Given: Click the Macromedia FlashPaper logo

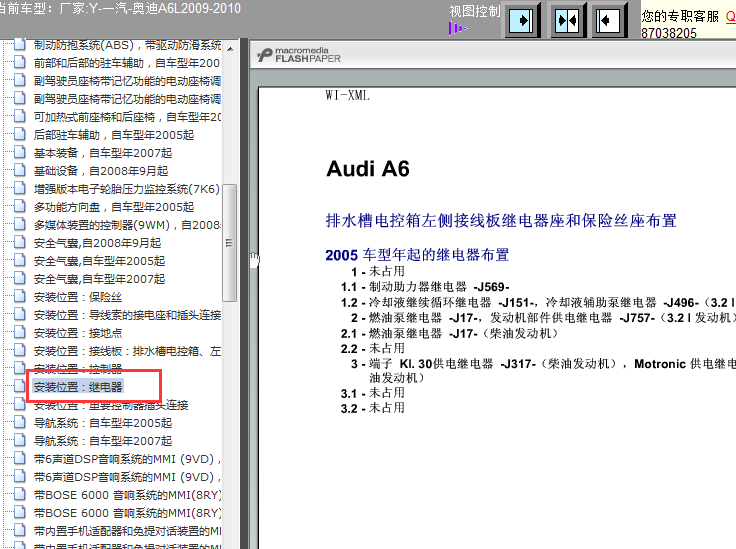Looking at the screenshot, I should pos(299,55).
